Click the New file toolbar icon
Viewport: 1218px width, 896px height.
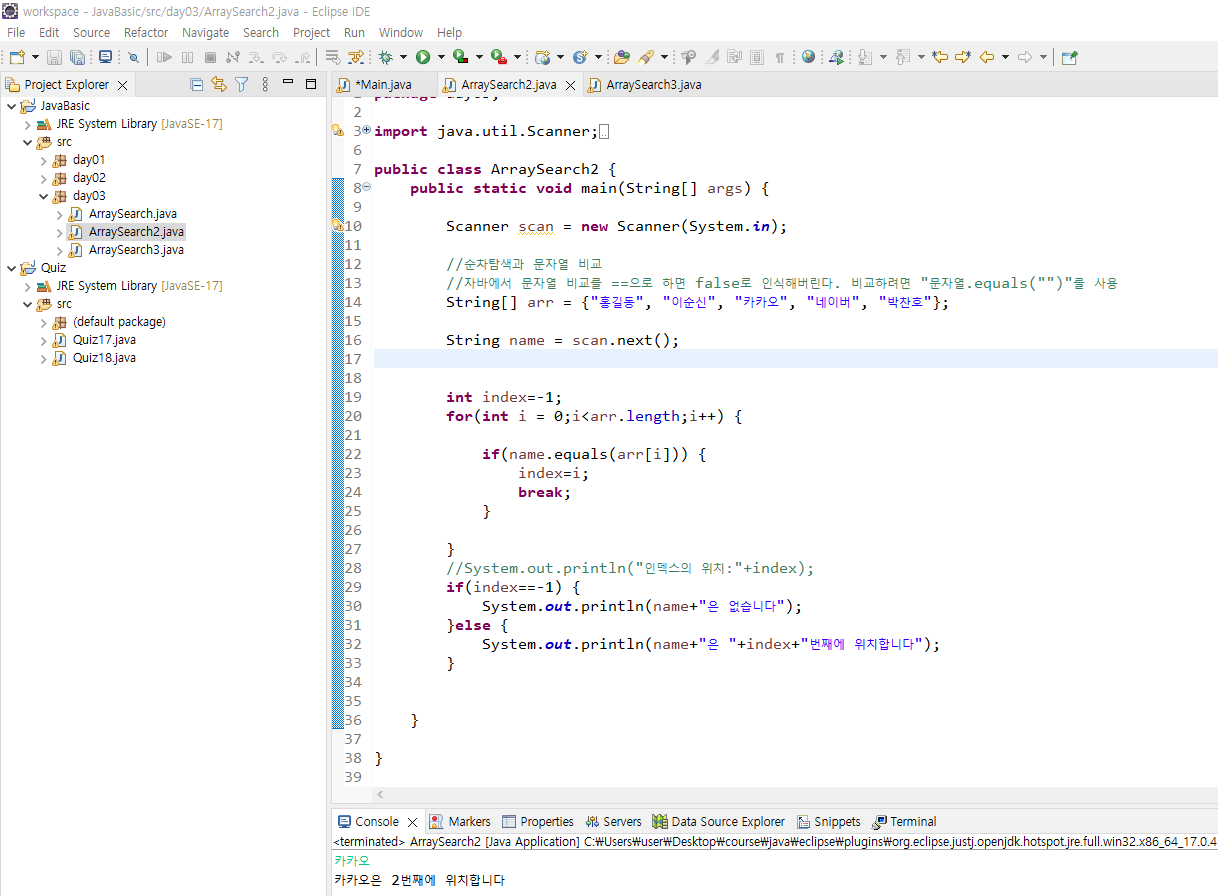pos(17,57)
